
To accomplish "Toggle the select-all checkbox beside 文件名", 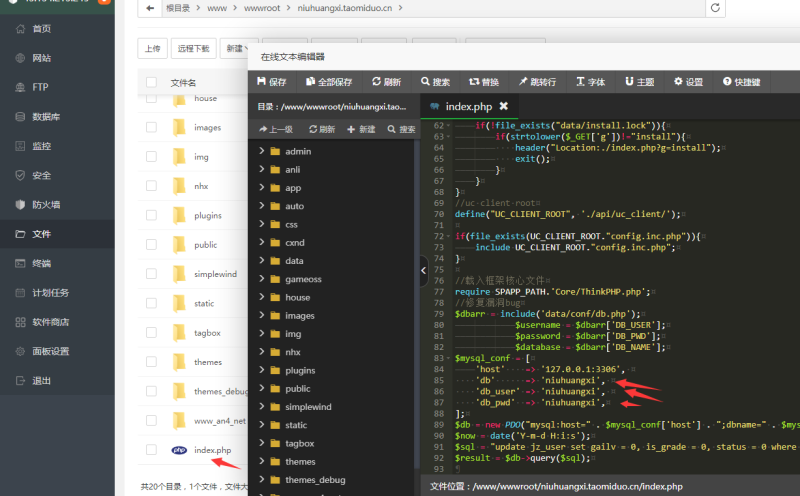I will click(x=151, y=82).
